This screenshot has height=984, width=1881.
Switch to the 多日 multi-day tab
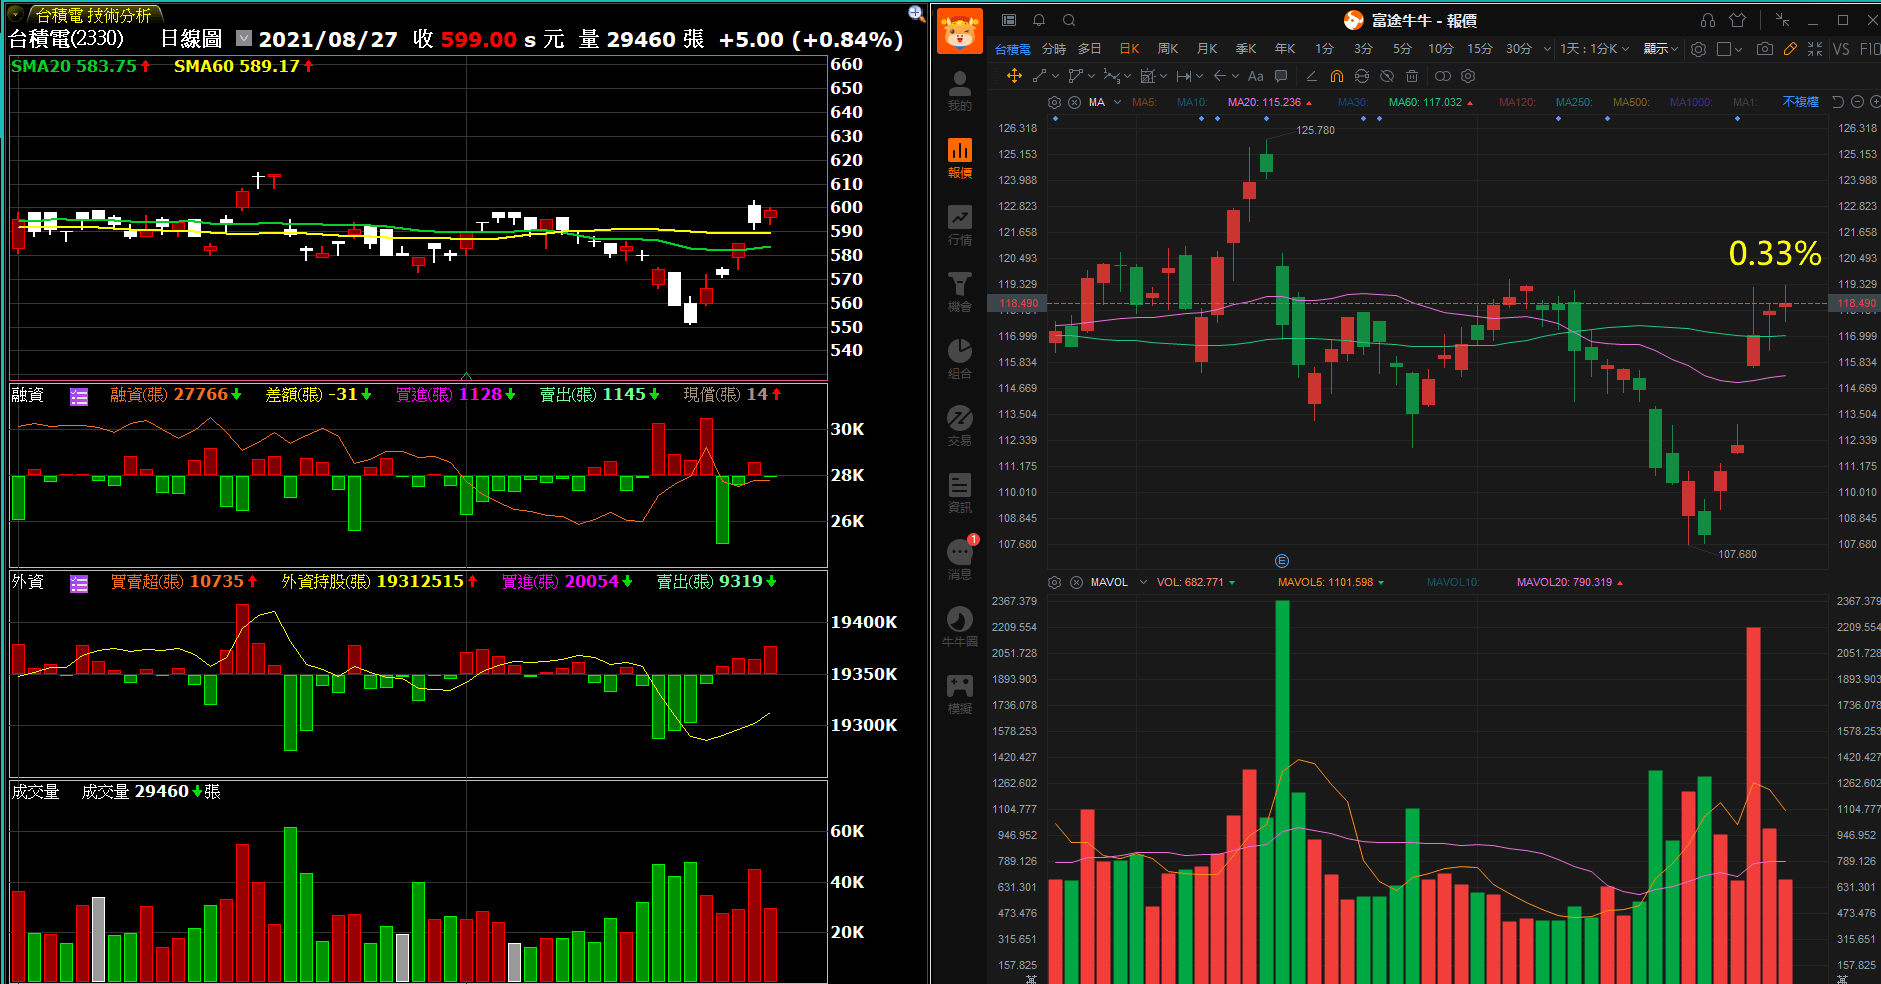coord(1089,49)
